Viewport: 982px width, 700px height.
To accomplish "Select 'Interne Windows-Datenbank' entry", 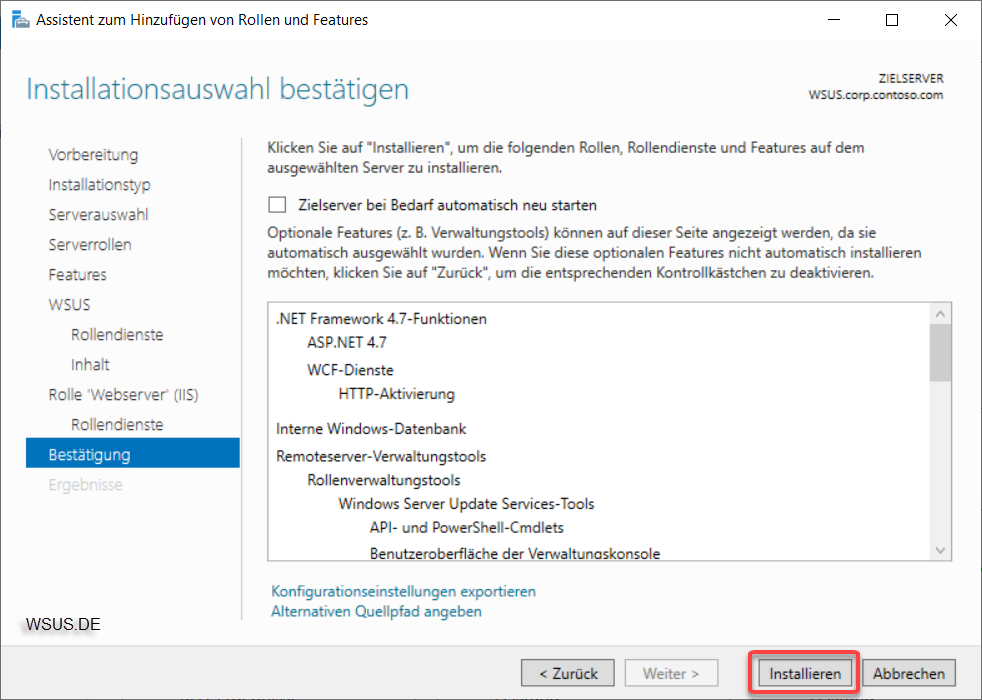I will 371,429.
